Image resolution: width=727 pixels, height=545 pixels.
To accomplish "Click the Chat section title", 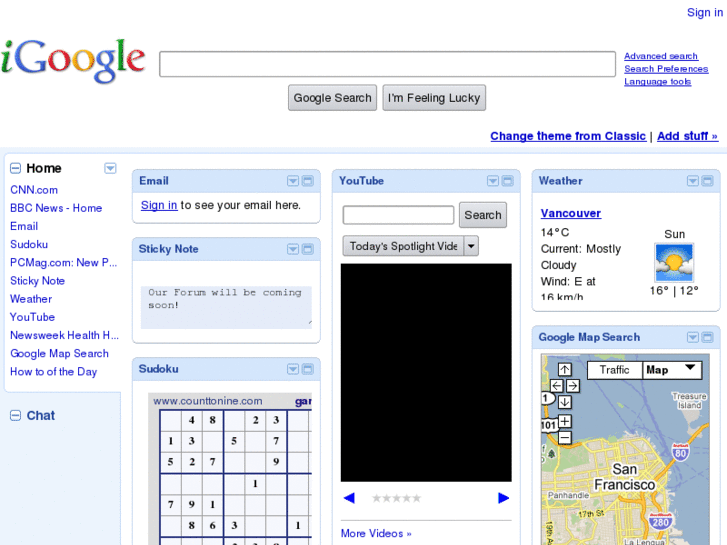I will click(40, 416).
